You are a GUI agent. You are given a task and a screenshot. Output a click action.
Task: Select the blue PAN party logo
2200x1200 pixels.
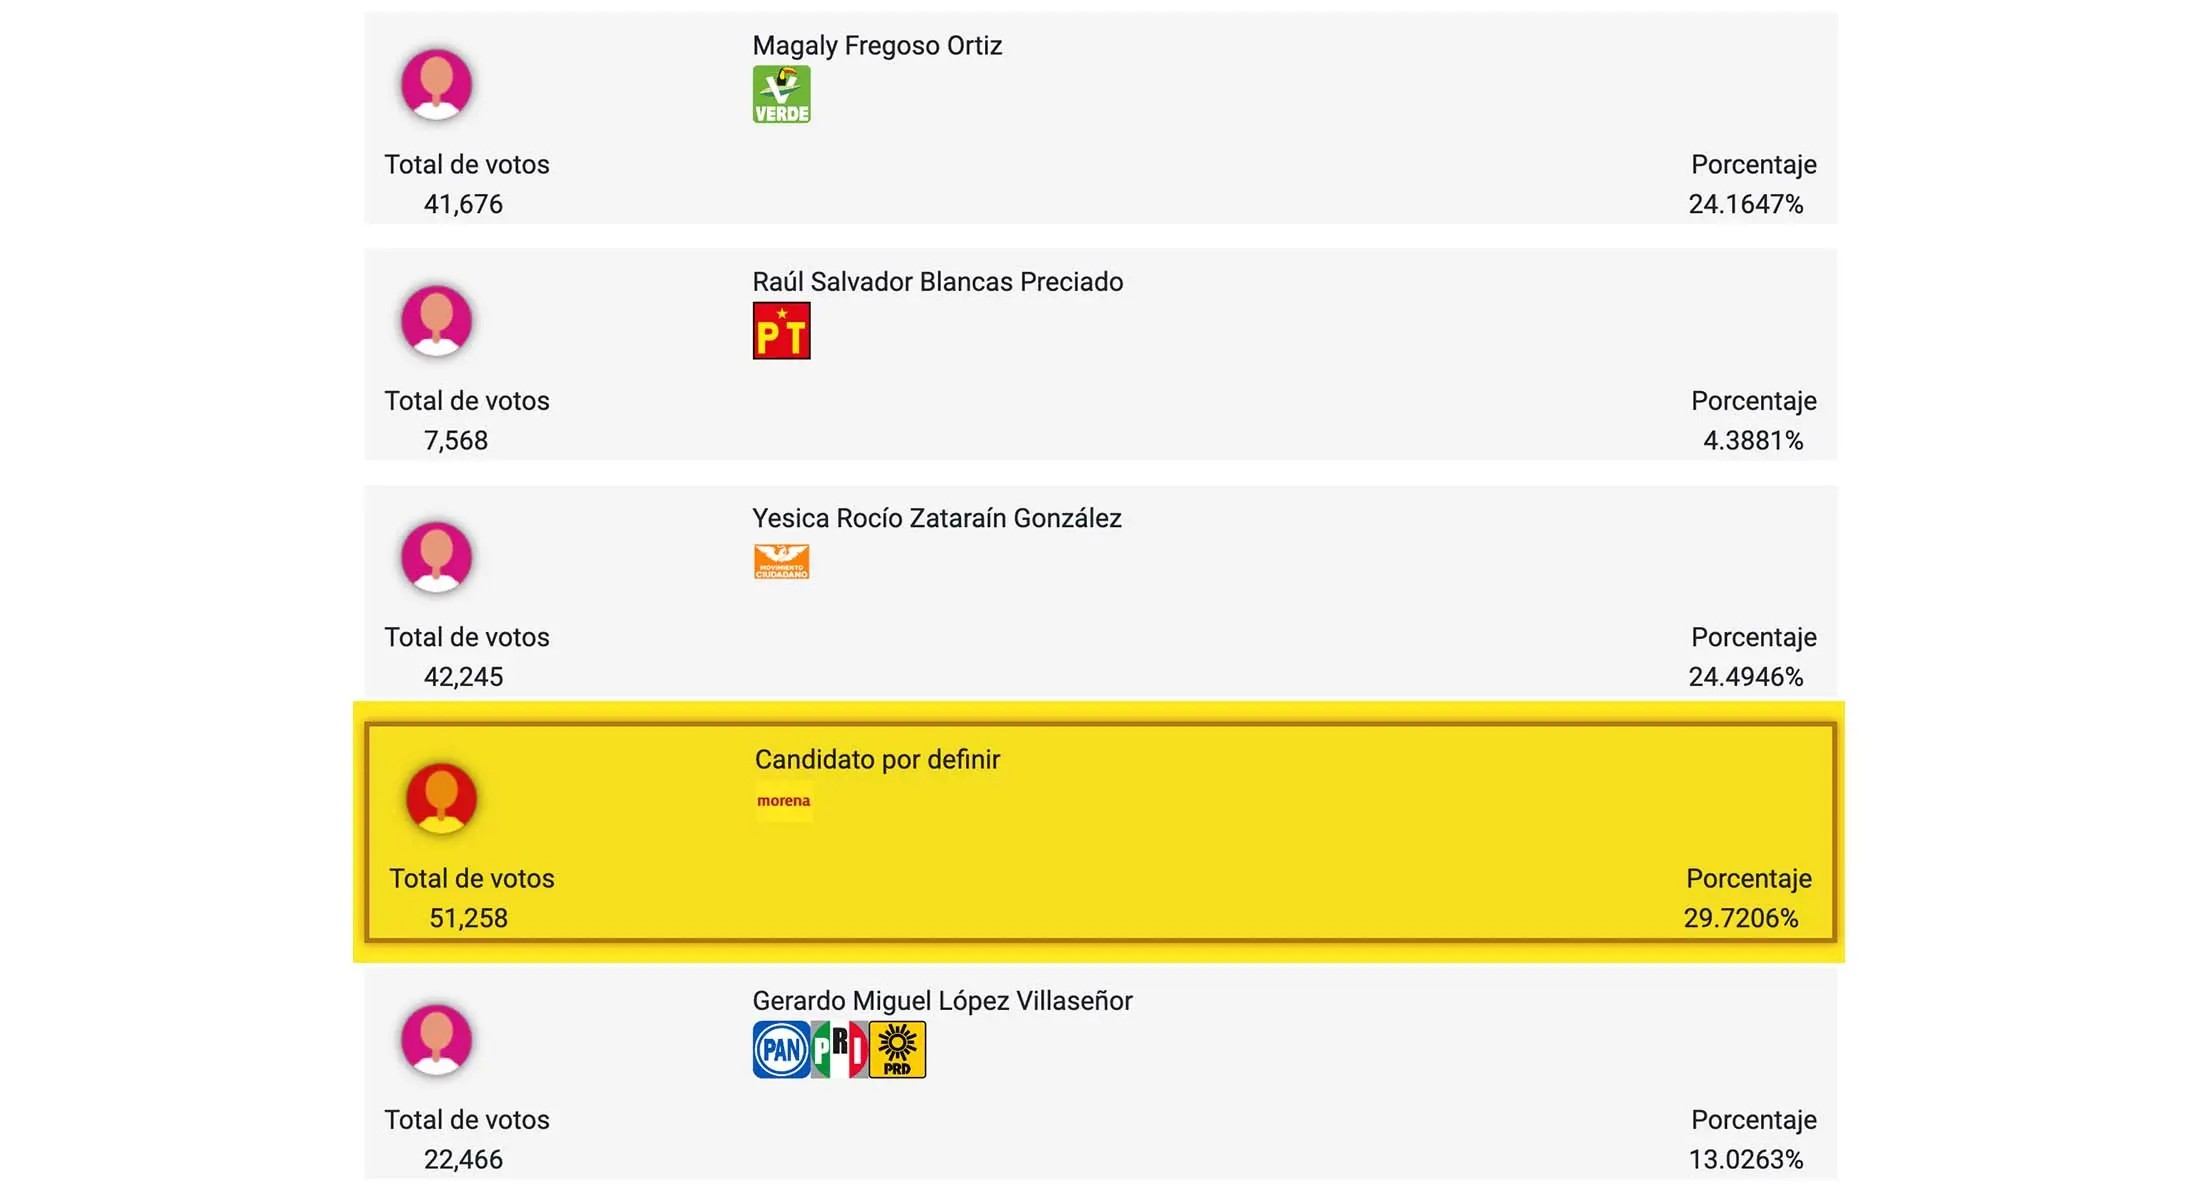pyautogui.click(x=781, y=1049)
